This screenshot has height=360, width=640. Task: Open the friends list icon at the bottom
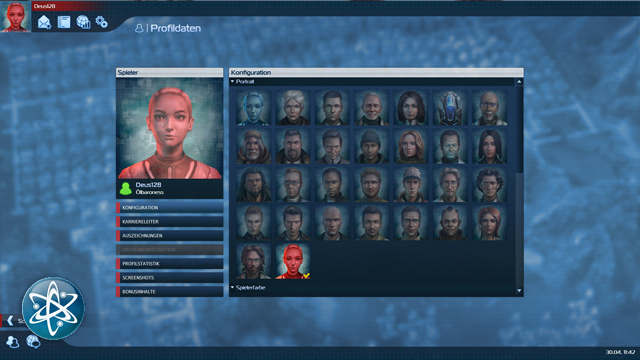(13, 341)
